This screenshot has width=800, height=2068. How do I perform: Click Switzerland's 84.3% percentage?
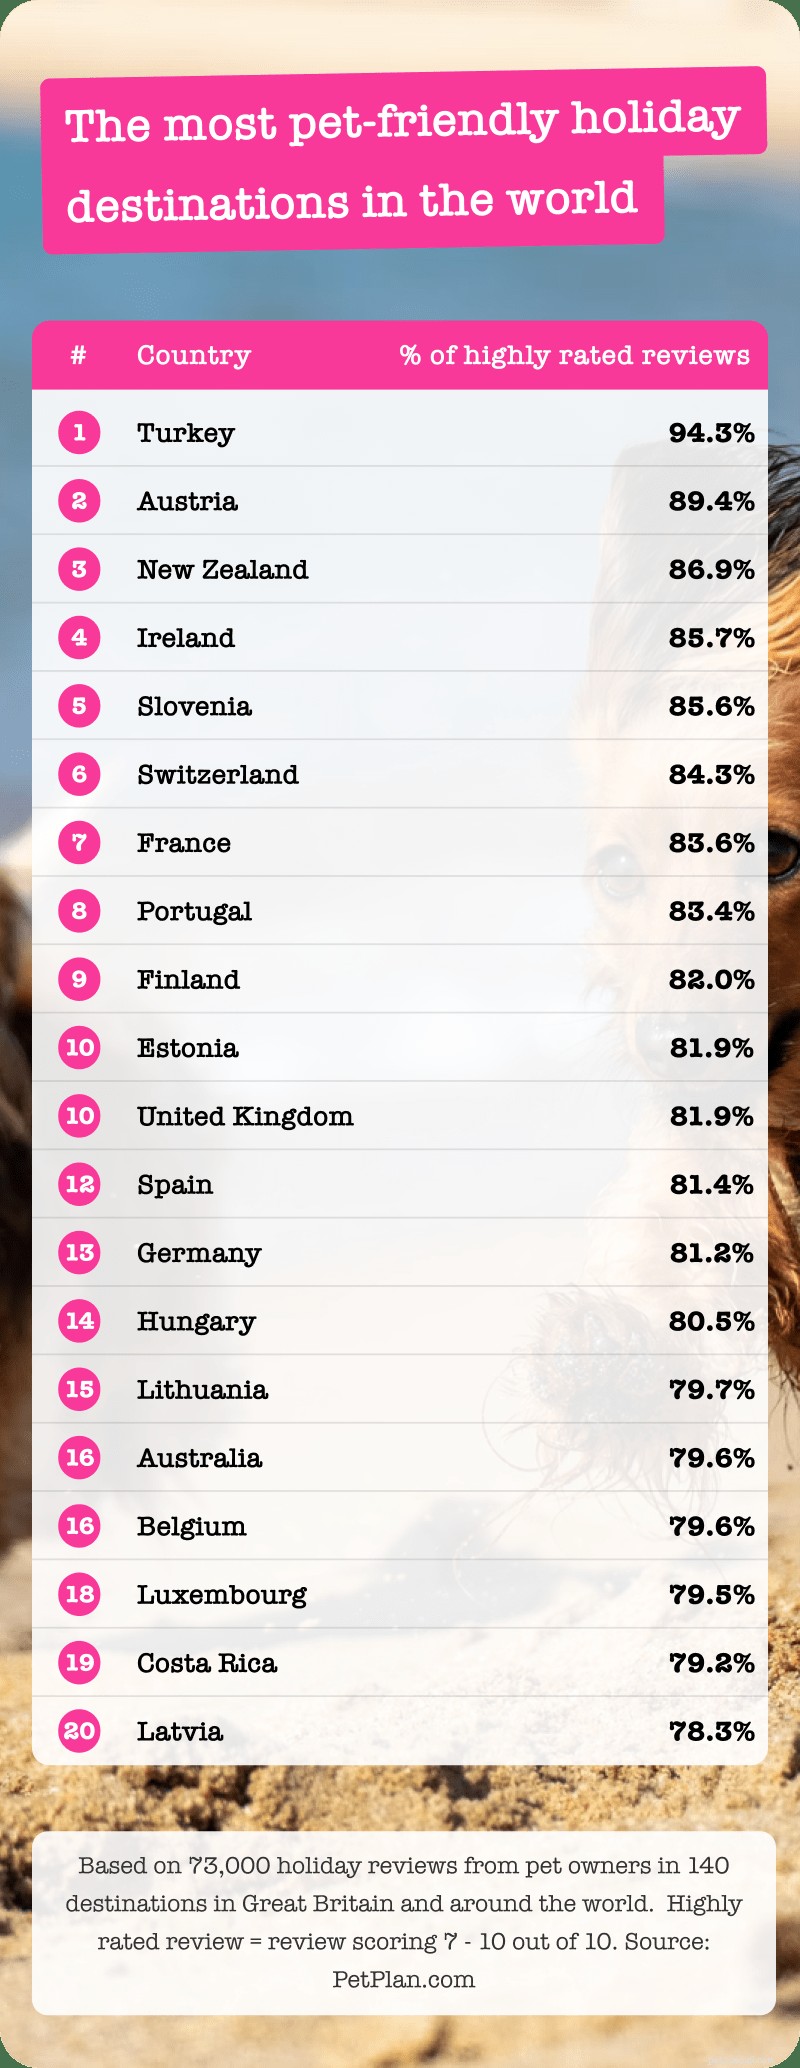point(712,775)
